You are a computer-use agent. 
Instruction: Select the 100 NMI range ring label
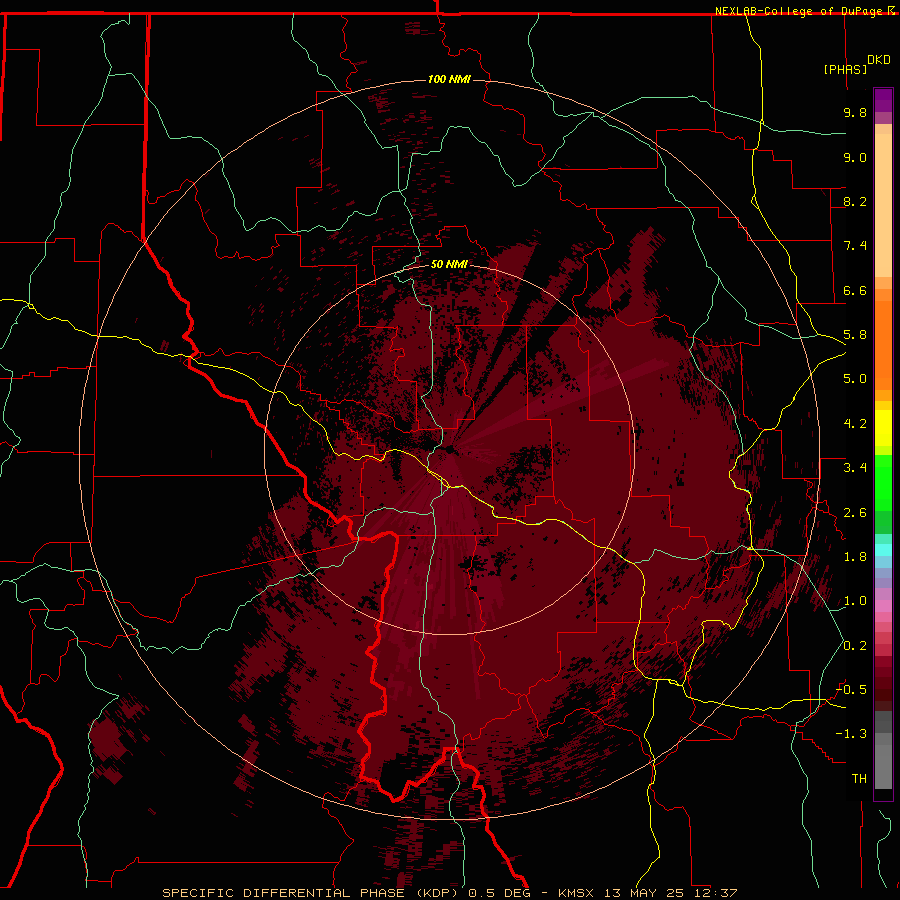[x=449, y=79]
